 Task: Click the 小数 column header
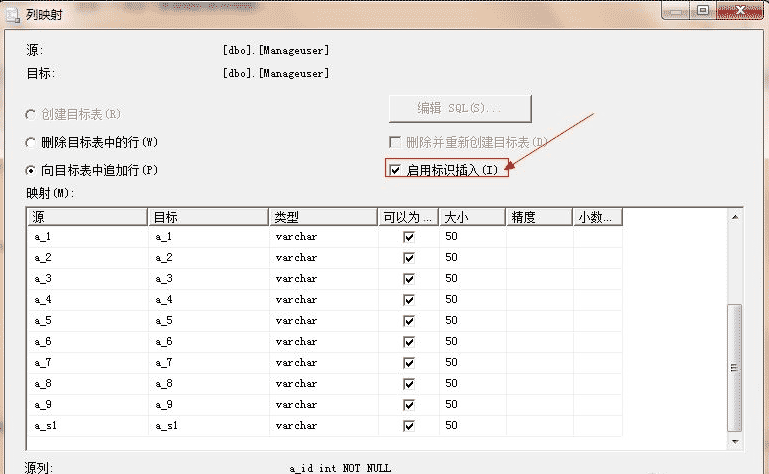598,217
